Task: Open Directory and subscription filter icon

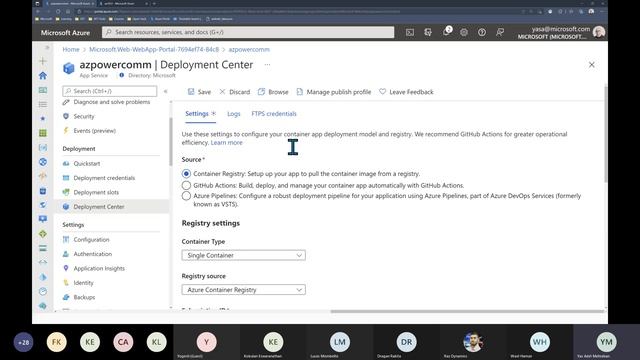Action: coord(428,32)
